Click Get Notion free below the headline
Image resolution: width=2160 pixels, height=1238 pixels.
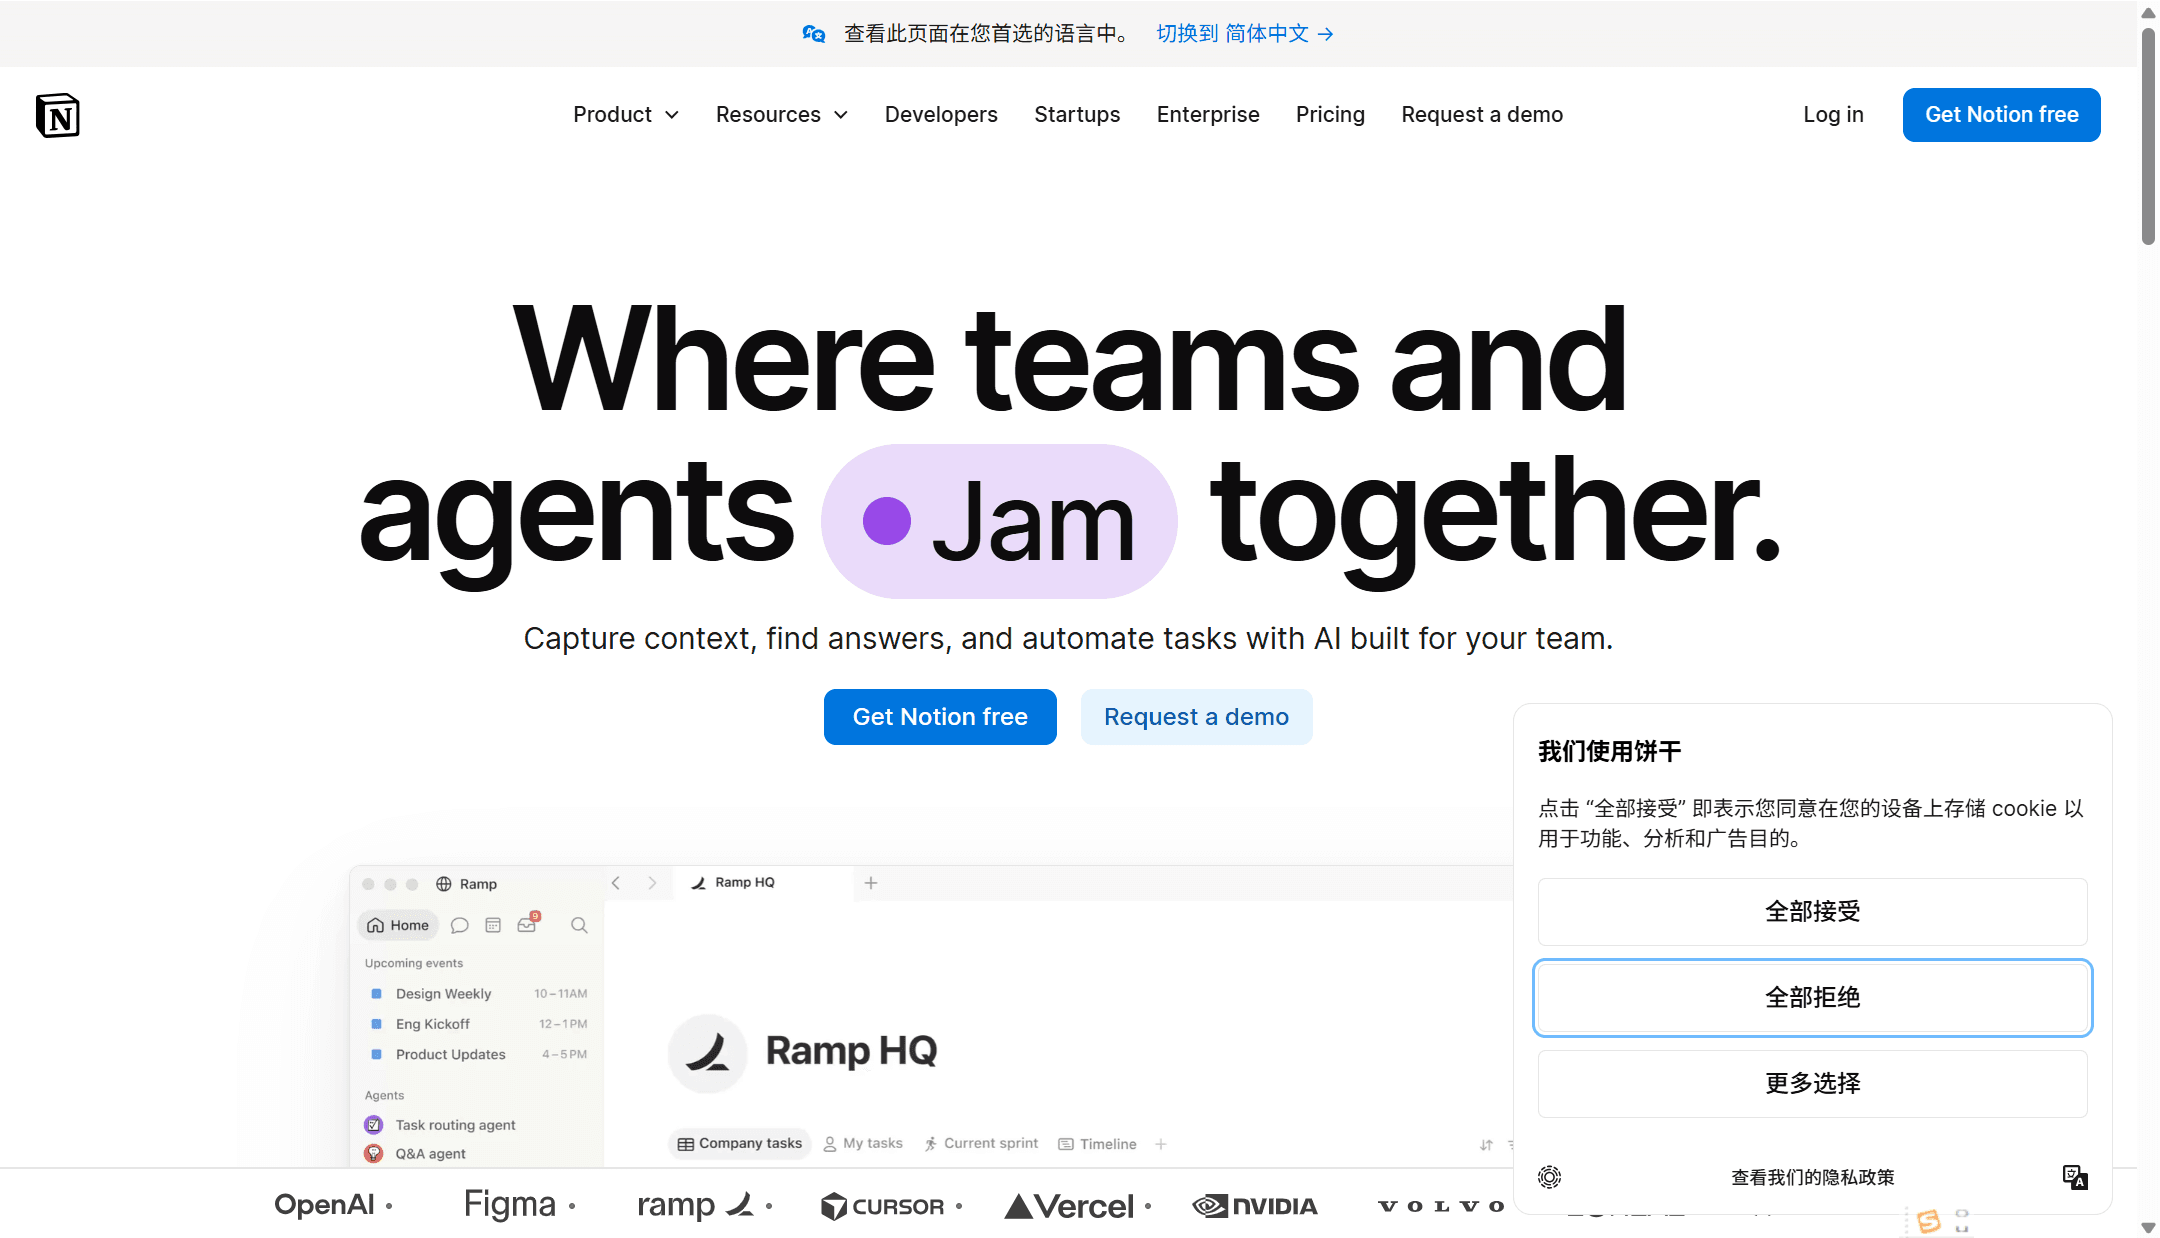(x=940, y=717)
